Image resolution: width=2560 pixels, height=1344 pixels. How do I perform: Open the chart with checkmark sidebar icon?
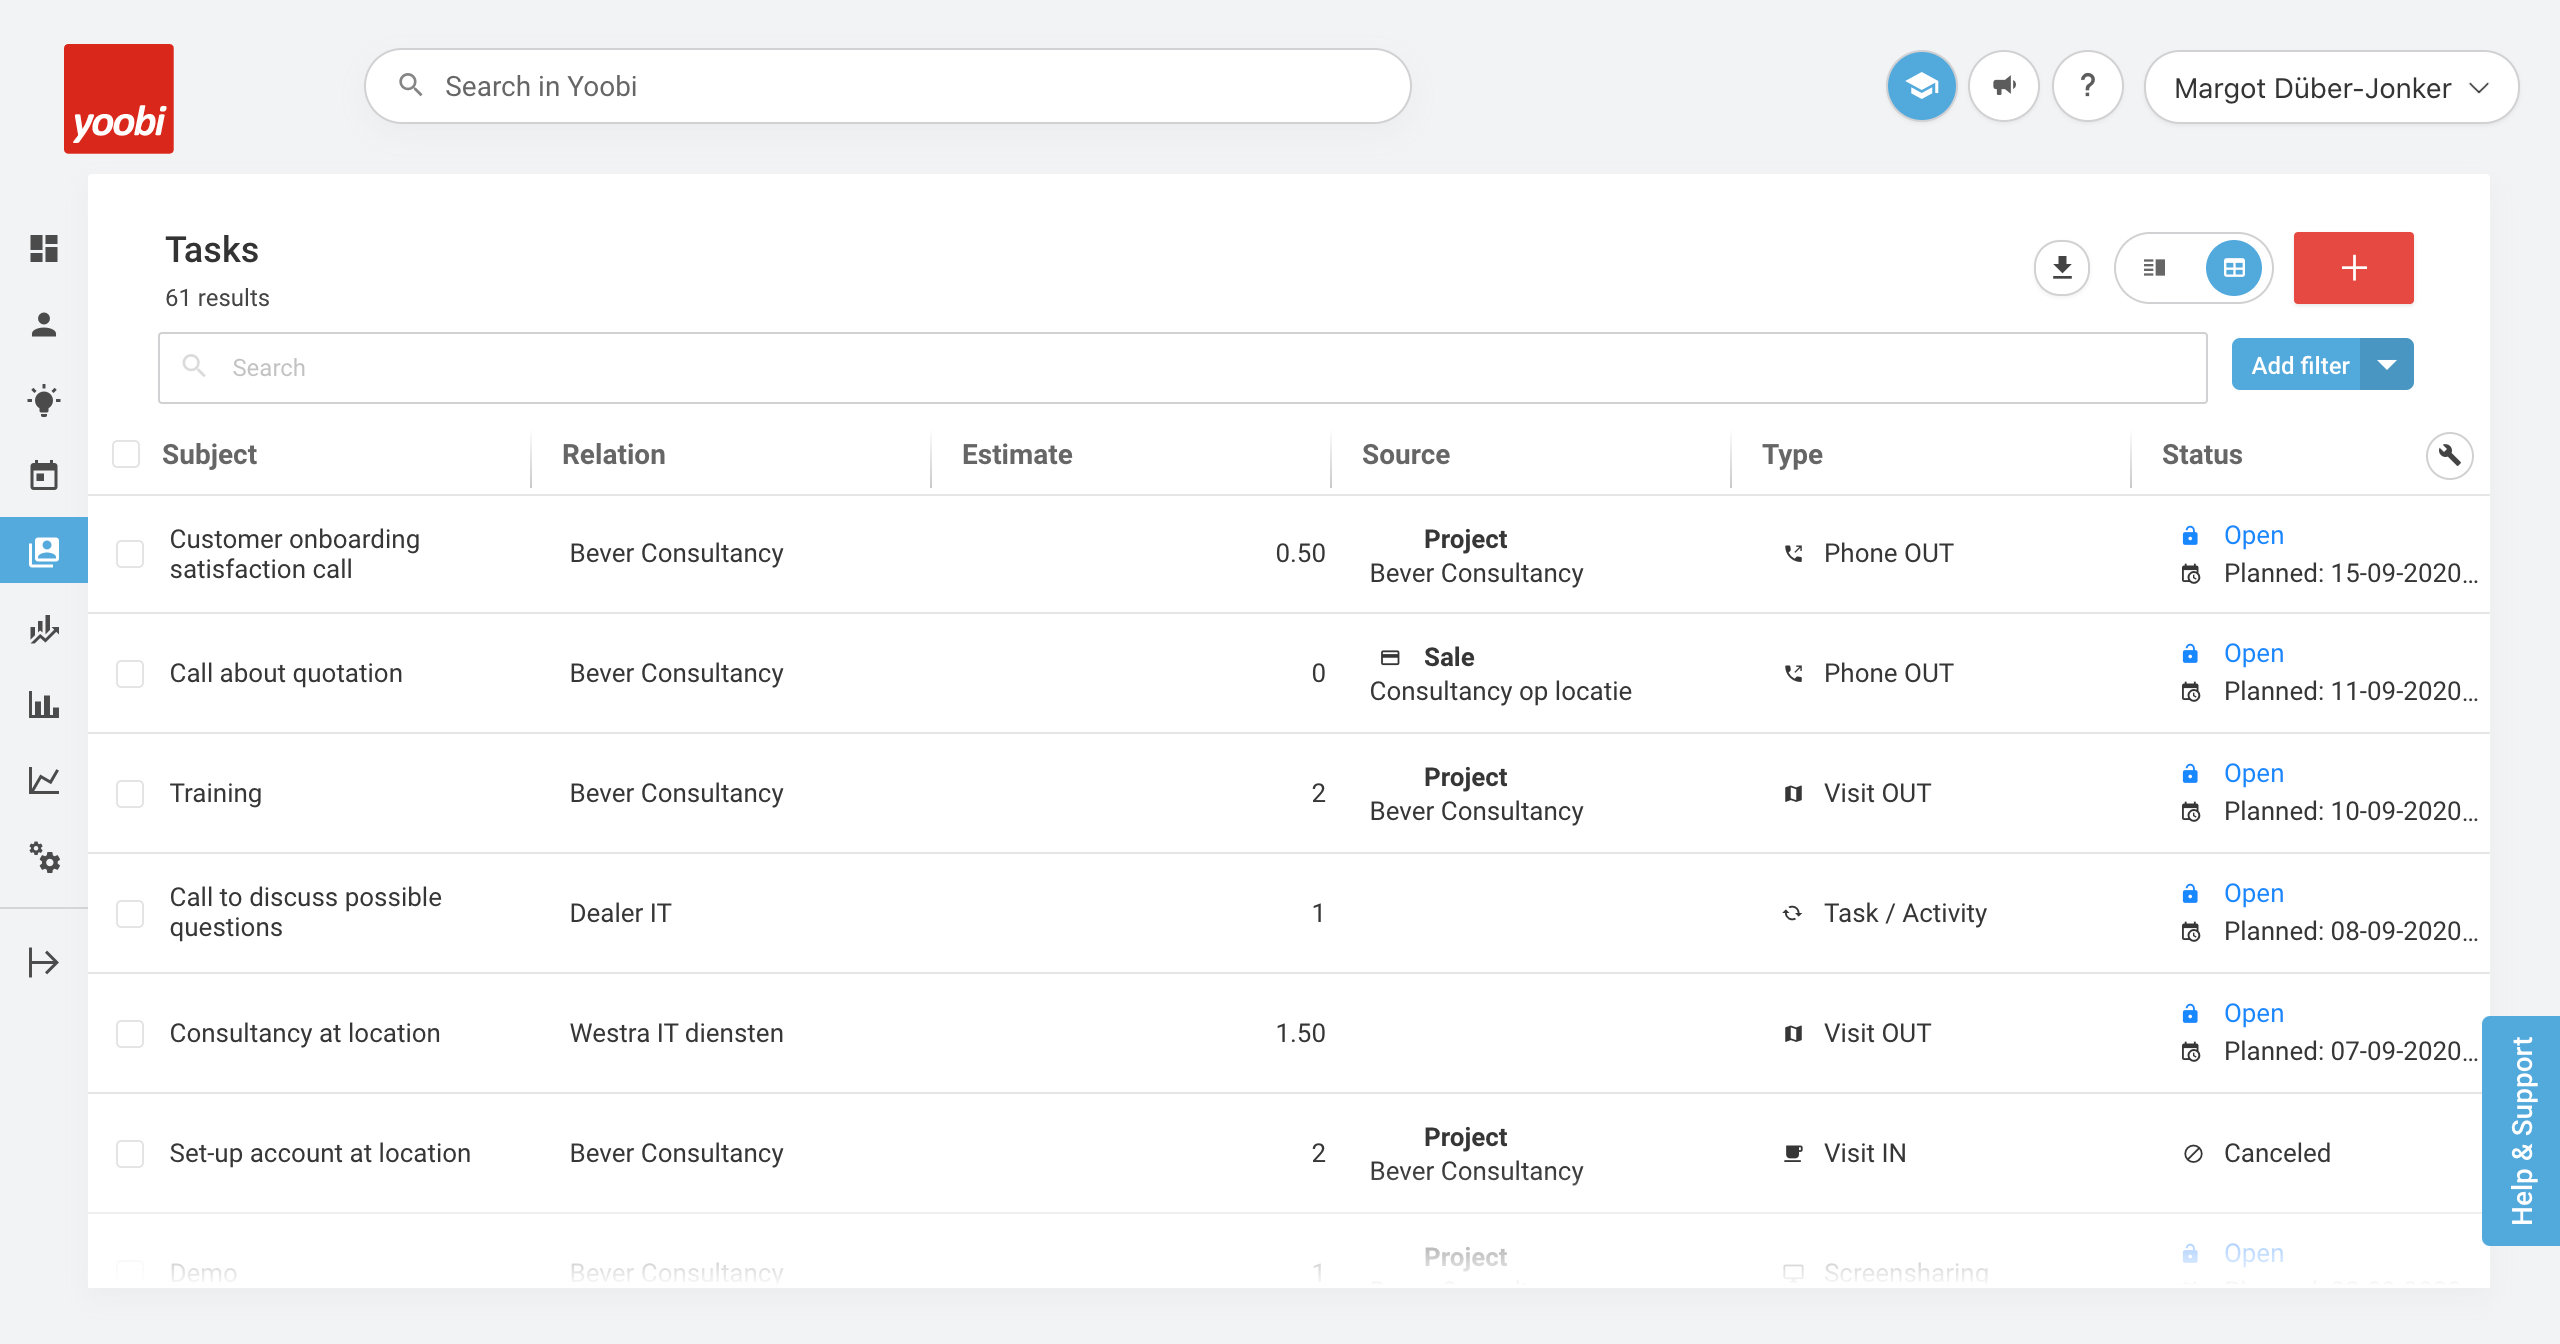point(44,629)
